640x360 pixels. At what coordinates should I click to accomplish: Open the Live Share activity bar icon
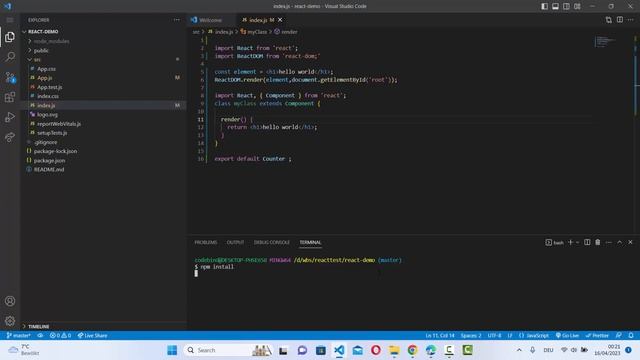pyautogui.click(x=10, y=137)
